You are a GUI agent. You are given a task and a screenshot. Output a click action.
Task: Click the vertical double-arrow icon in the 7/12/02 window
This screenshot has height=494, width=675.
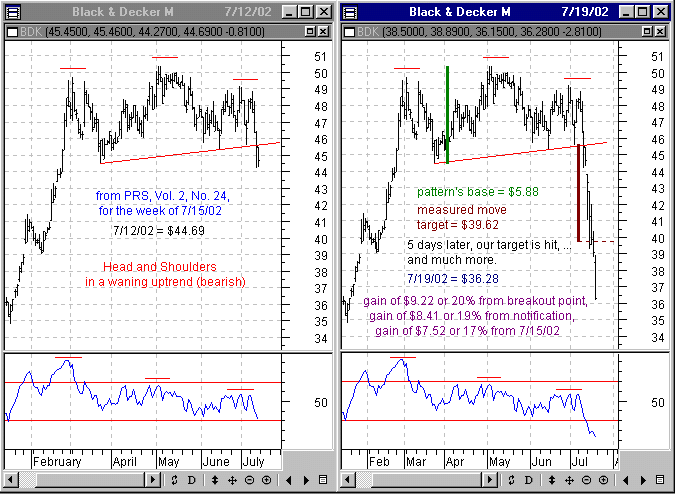(x=214, y=480)
